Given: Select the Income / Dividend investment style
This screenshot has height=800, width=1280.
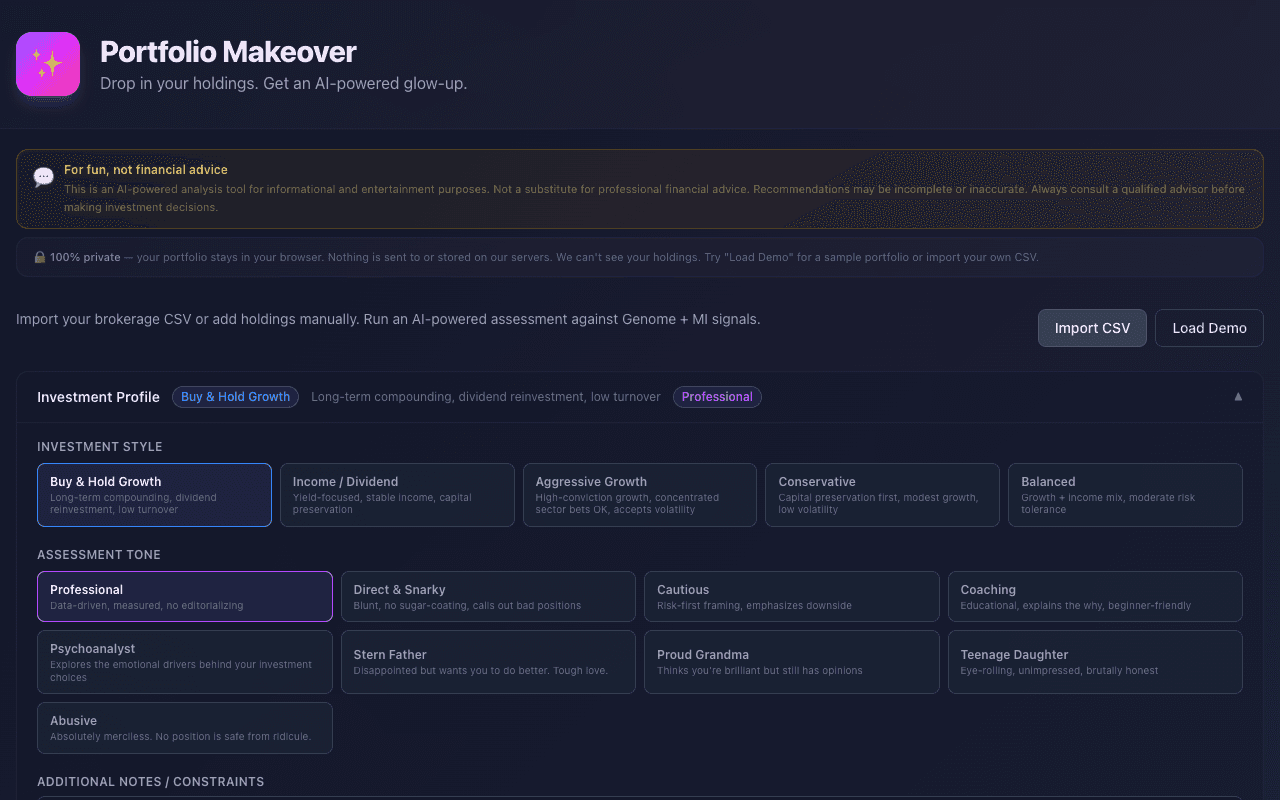Looking at the screenshot, I should click(397, 494).
